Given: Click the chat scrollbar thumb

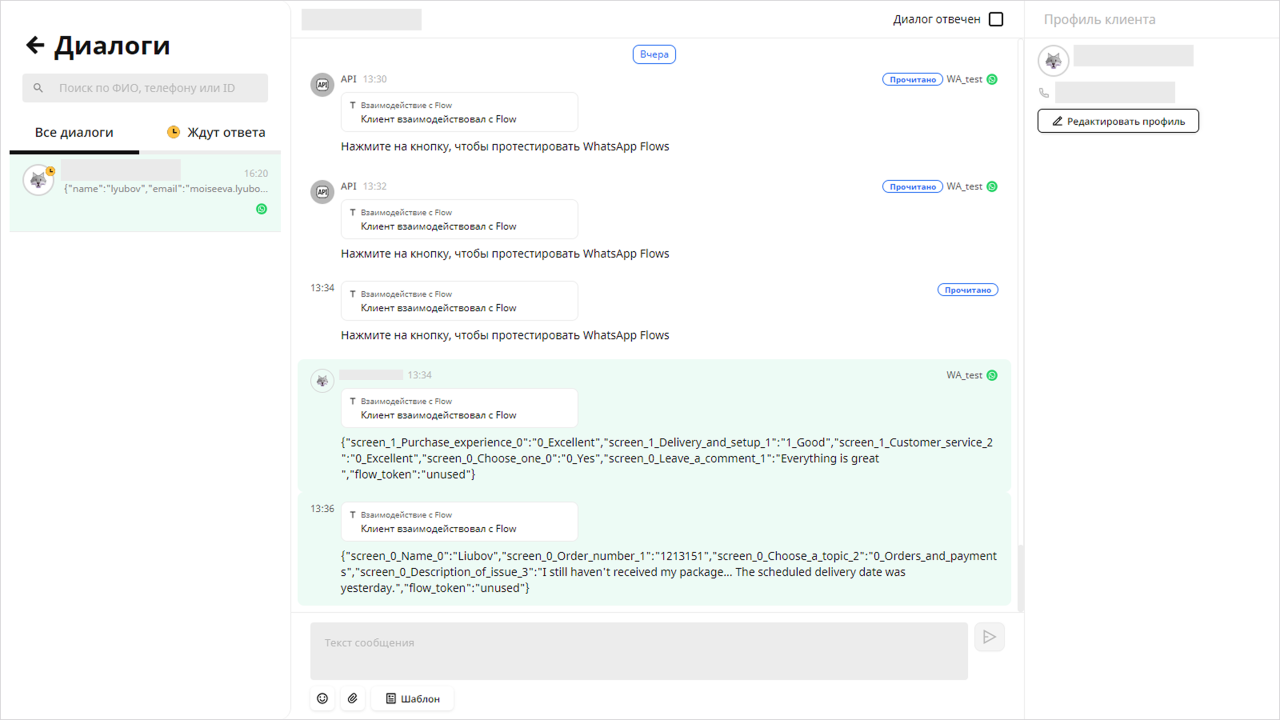Looking at the screenshot, I should click(1020, 578).
